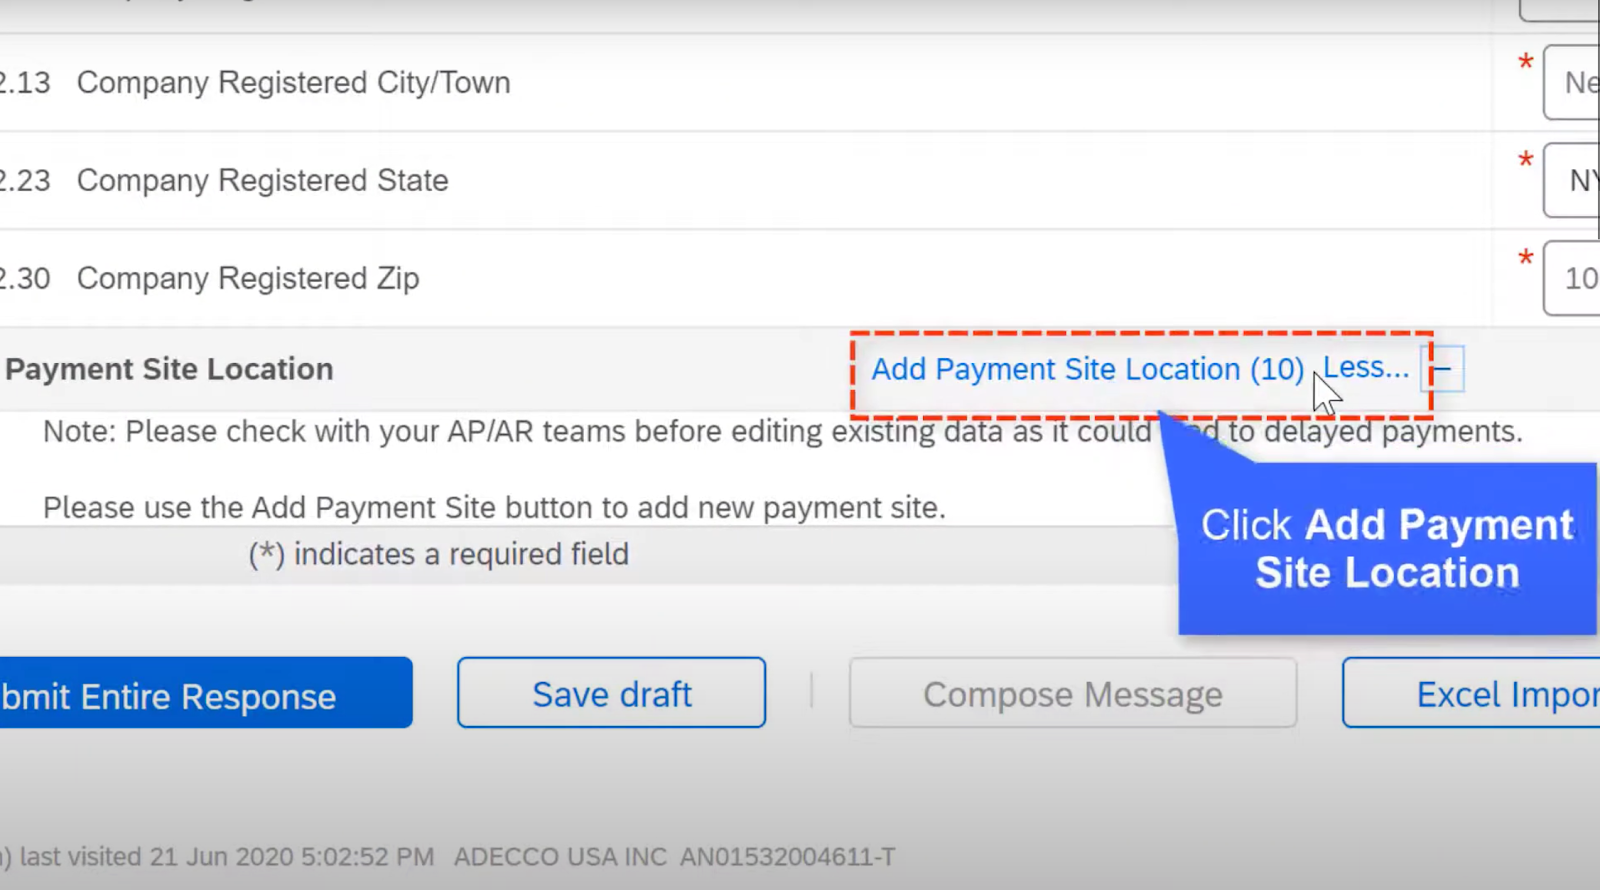
Task: Click the 2.23 Company Registered State label
Action: [x=223, y=180]
